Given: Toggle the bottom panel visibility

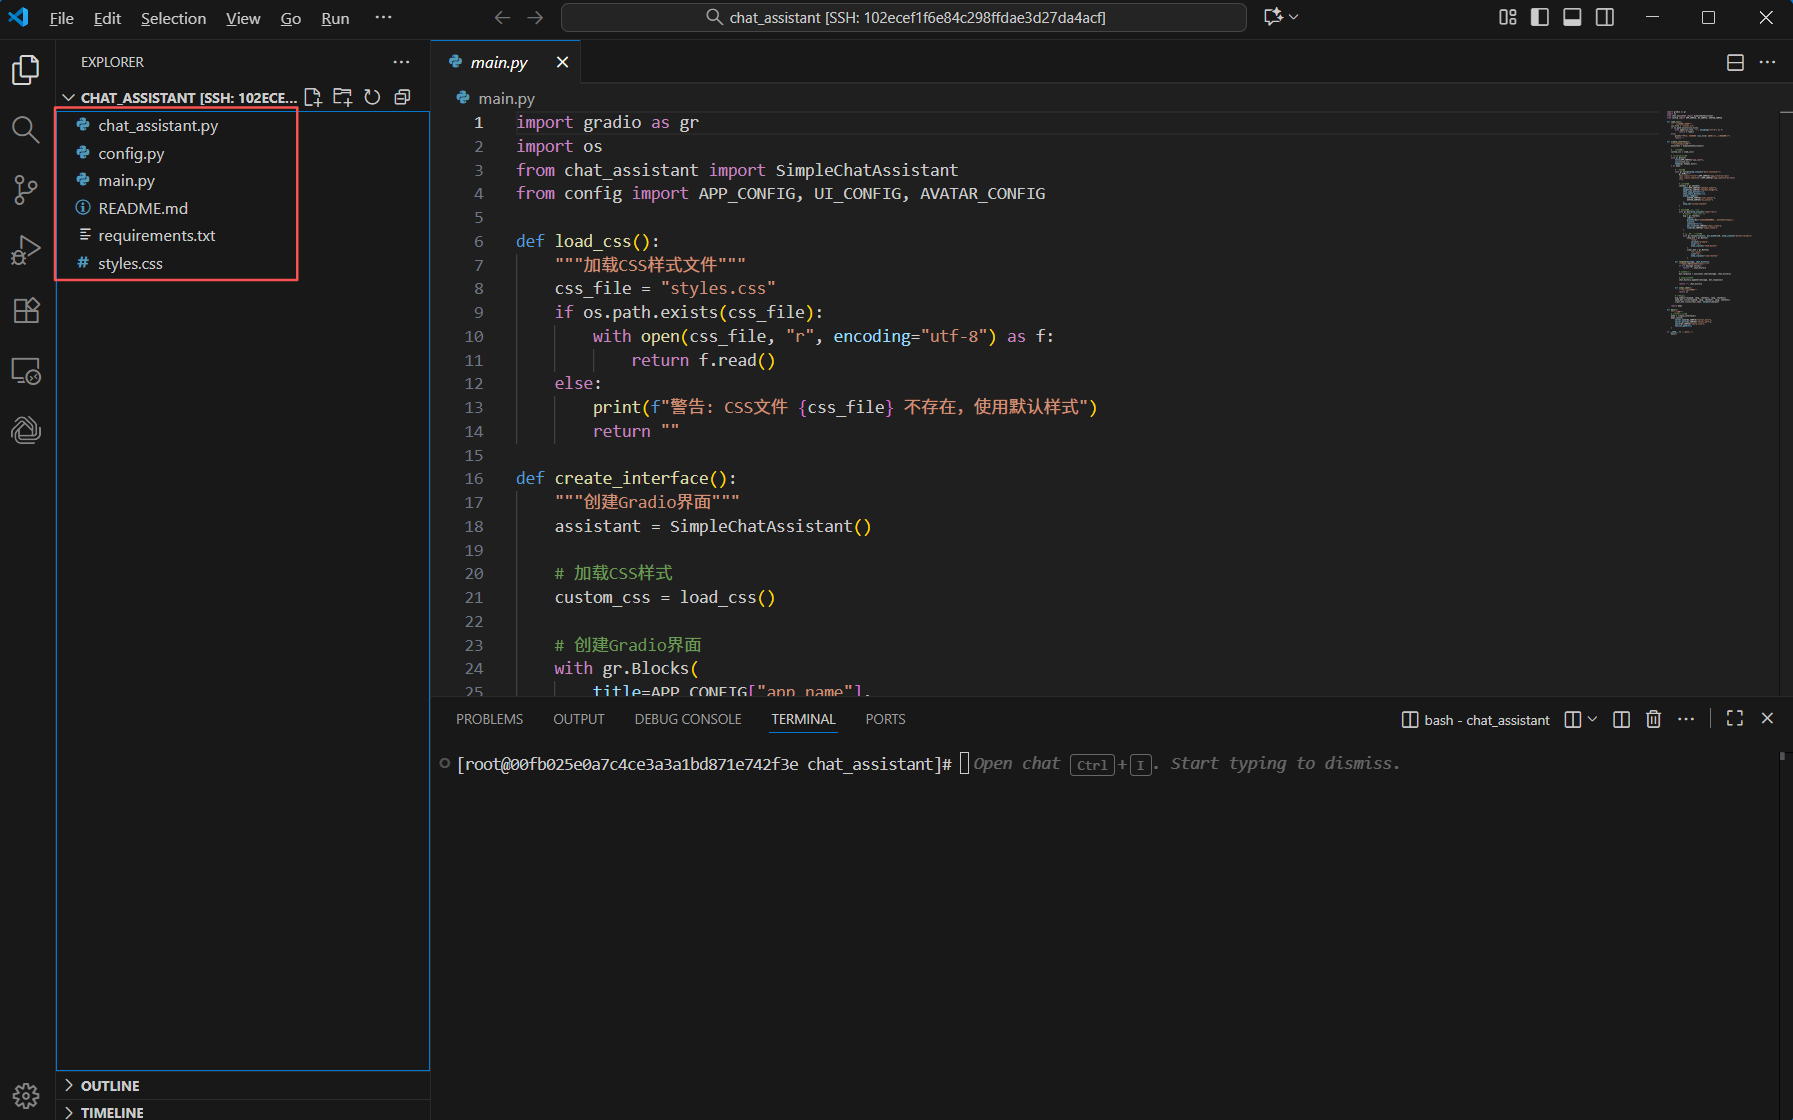Looking at the screenshot, I should (1572, 17).
